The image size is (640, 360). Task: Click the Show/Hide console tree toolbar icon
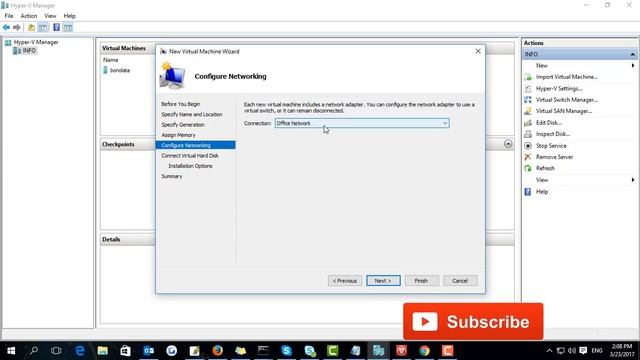click(x=43, y=28)
